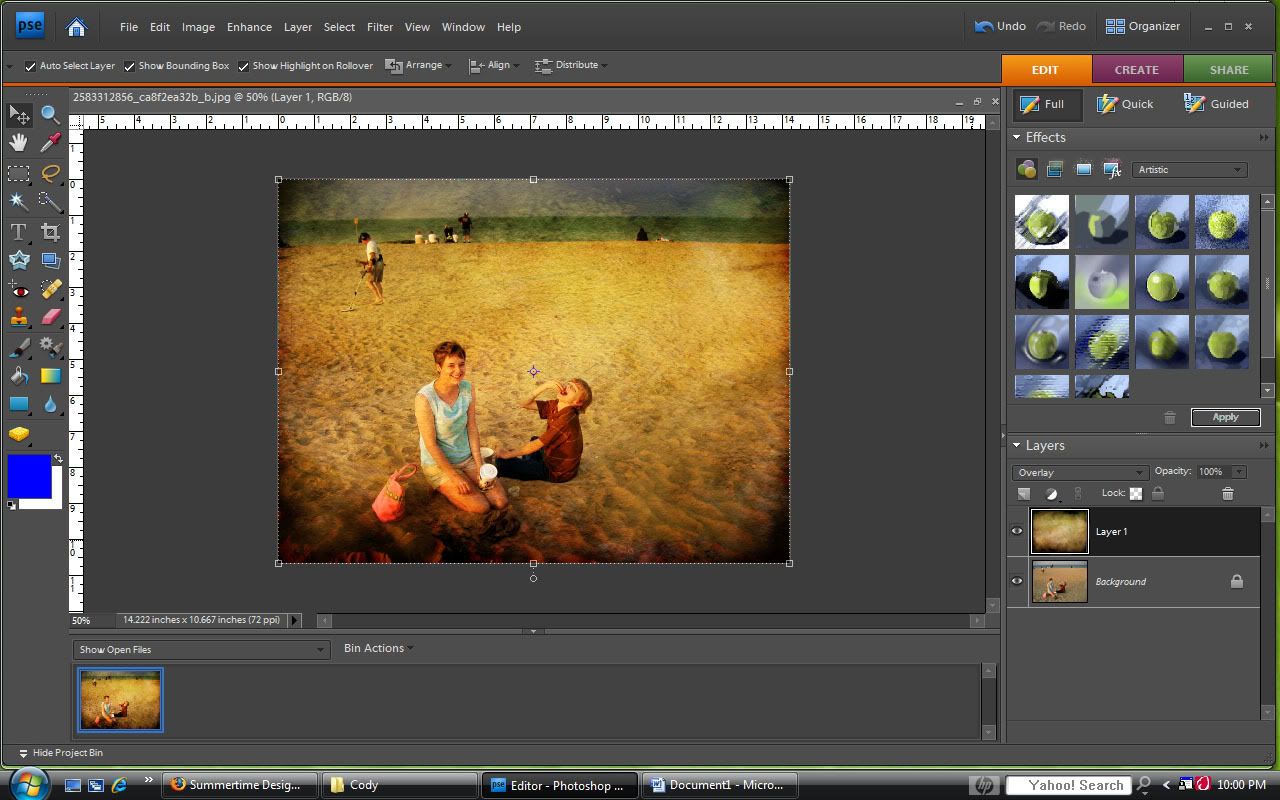Reset default colors icon
Viewport: 1280px width, 800px height.
[x=11, y=505]
